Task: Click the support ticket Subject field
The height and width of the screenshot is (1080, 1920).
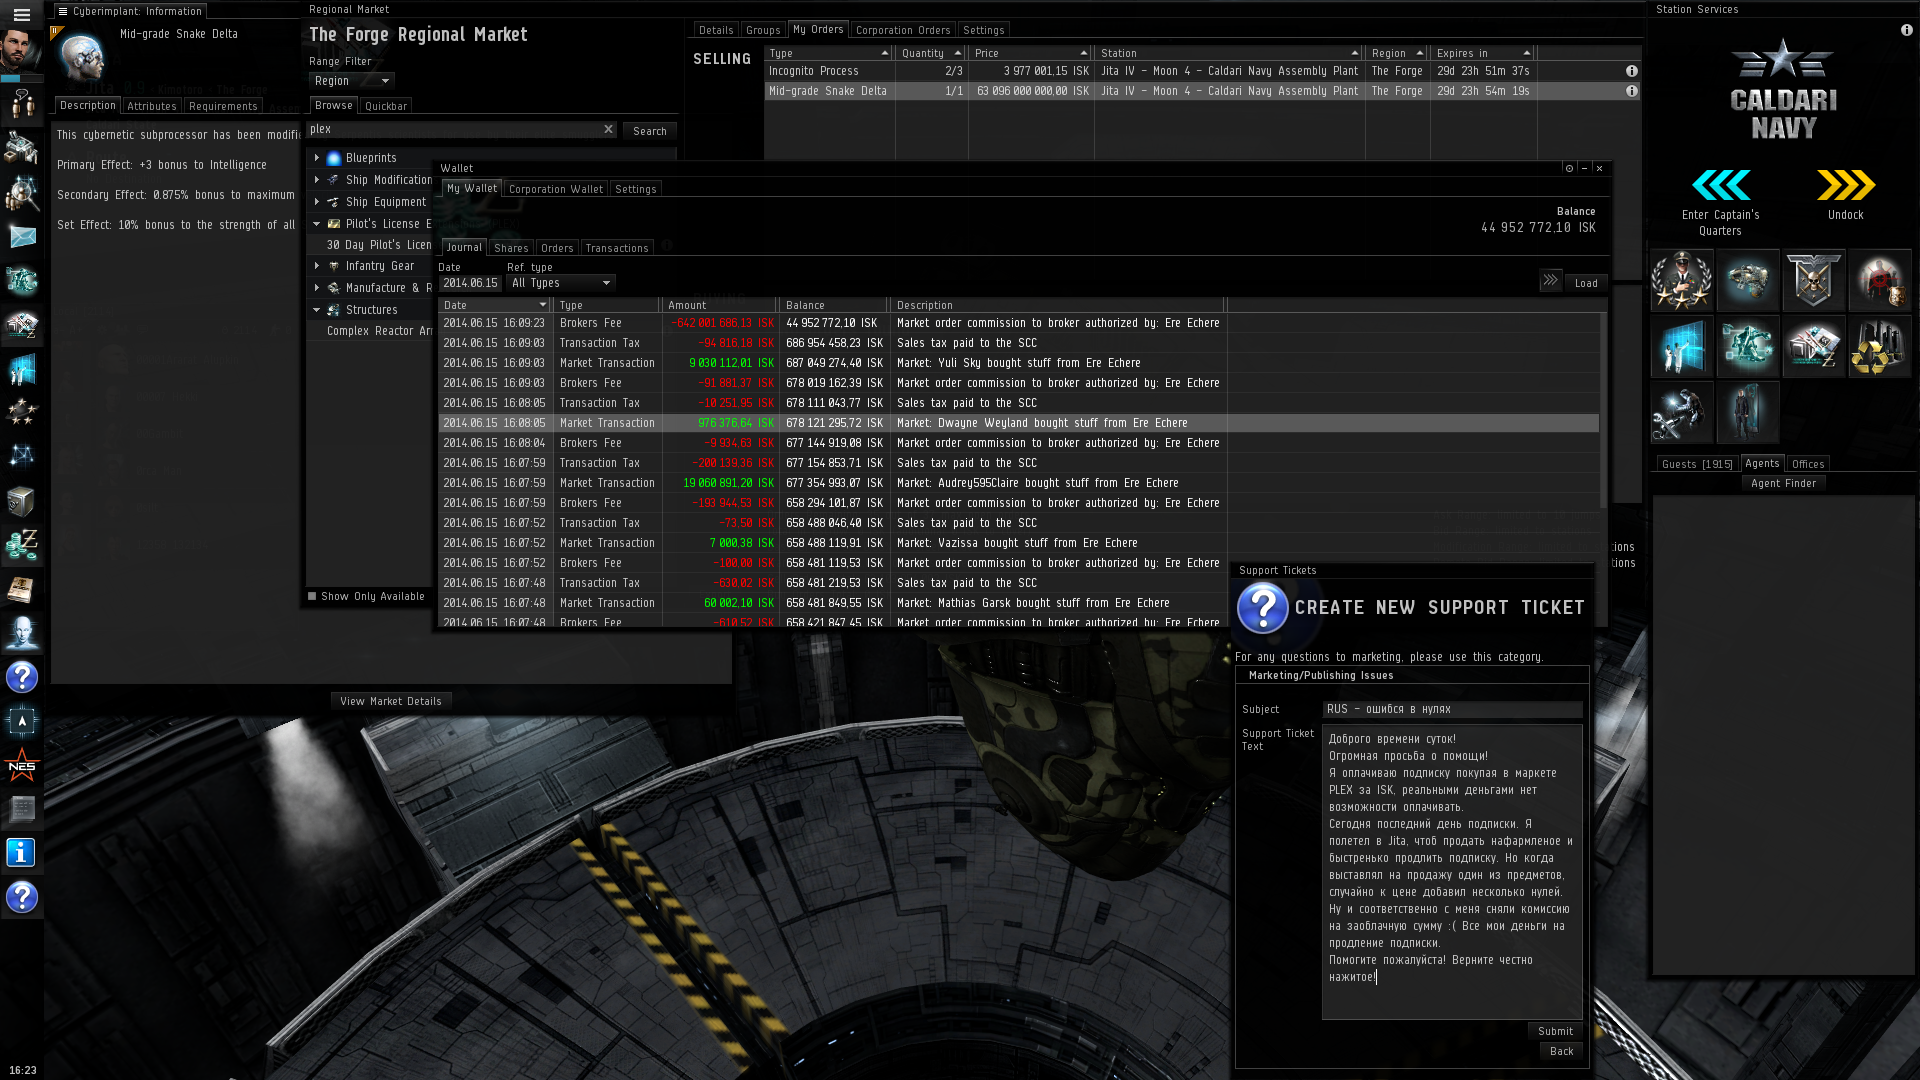Action: [1452, 709]
